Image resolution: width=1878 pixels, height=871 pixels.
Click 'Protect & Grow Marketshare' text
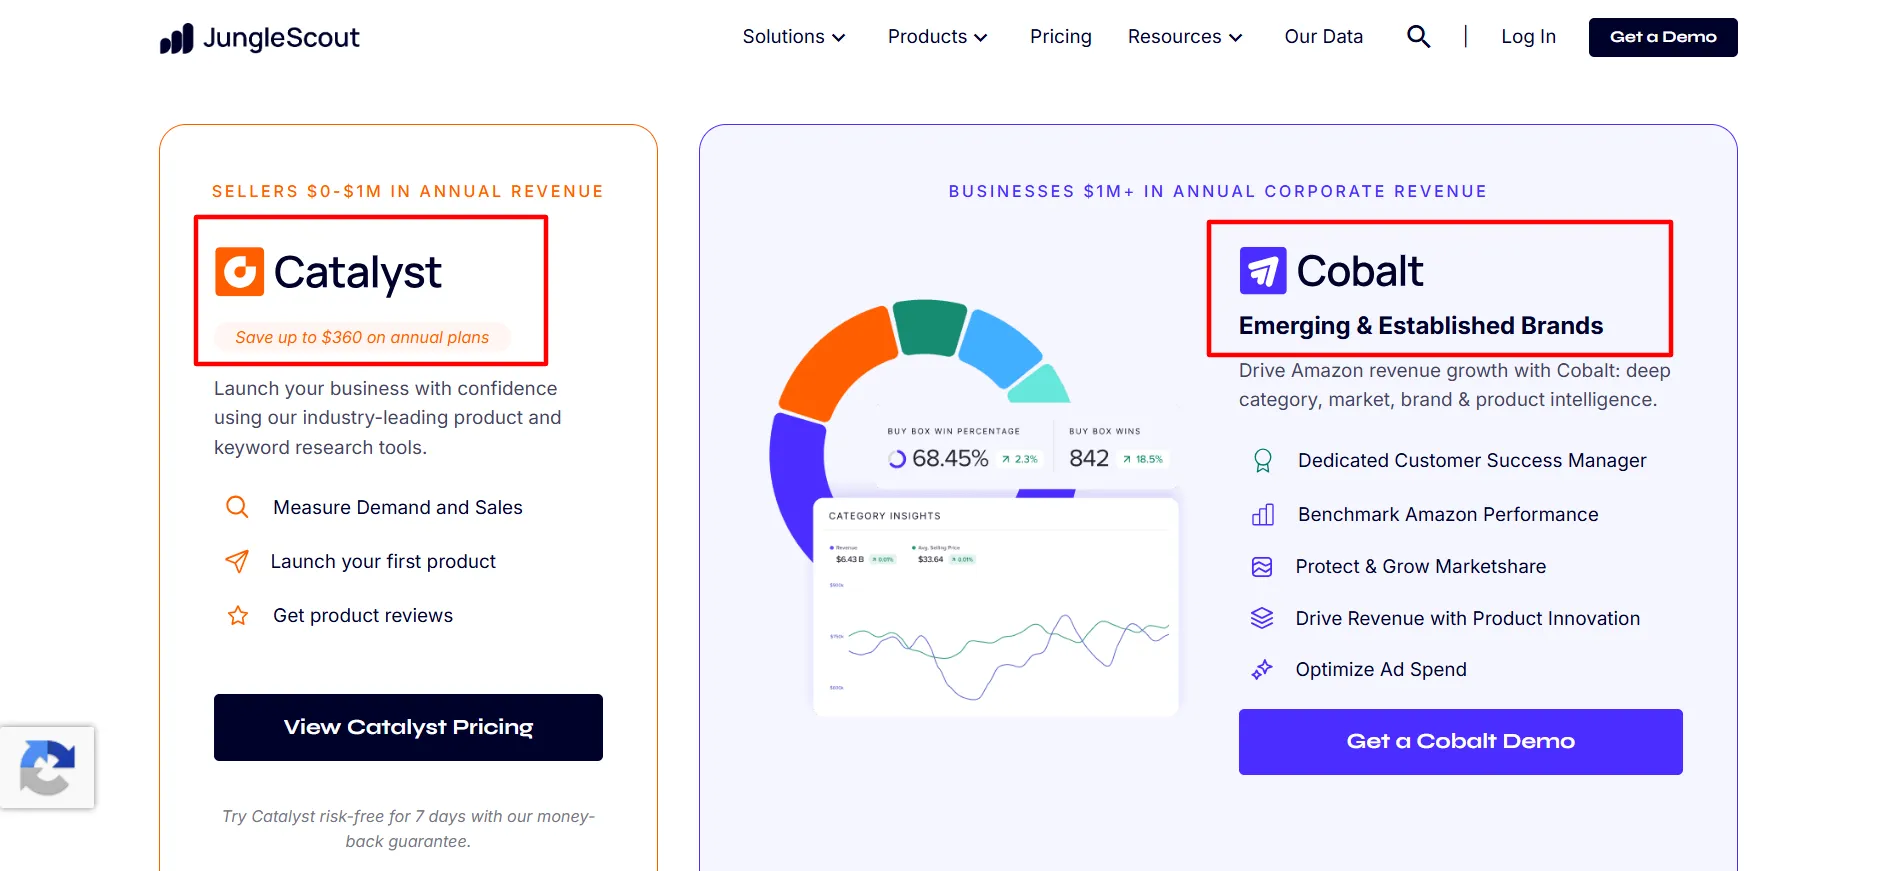point(1421,567)
